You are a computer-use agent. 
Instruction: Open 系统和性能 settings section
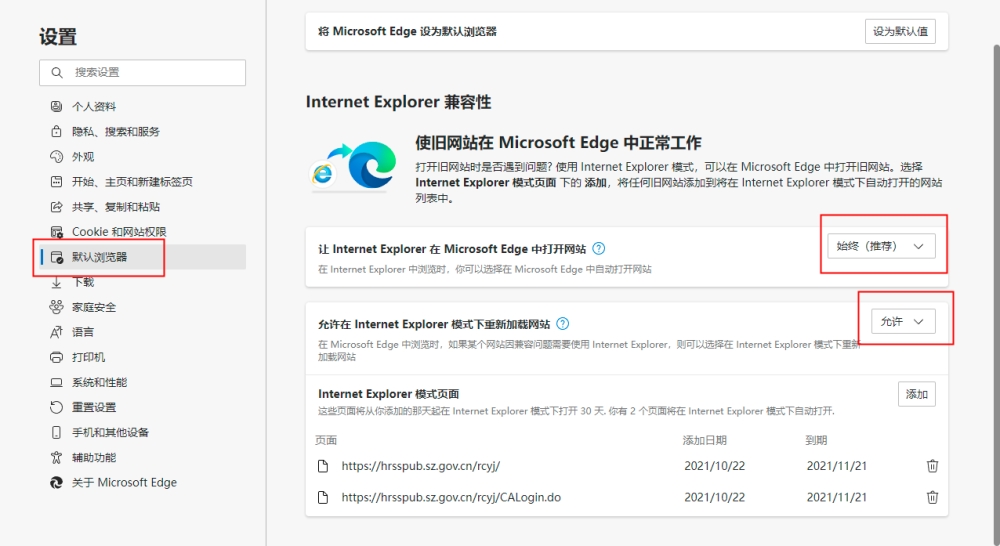pyautogui.click(x=142, y=382)
